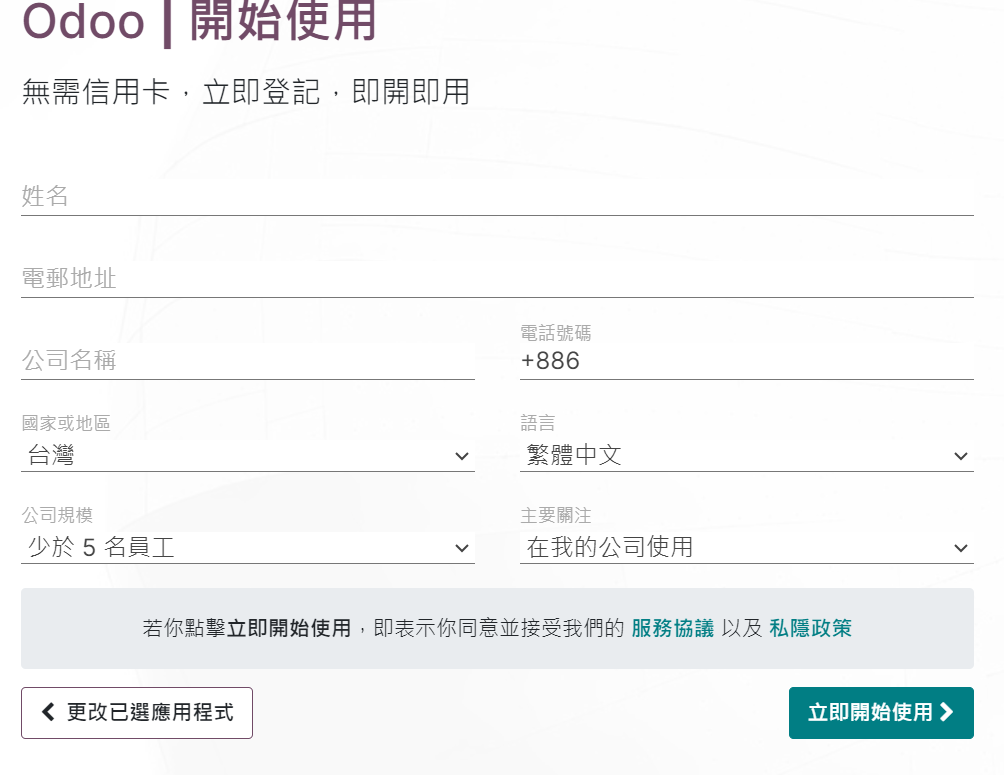Open the 私隱政策 link

[x=810, y=628]
